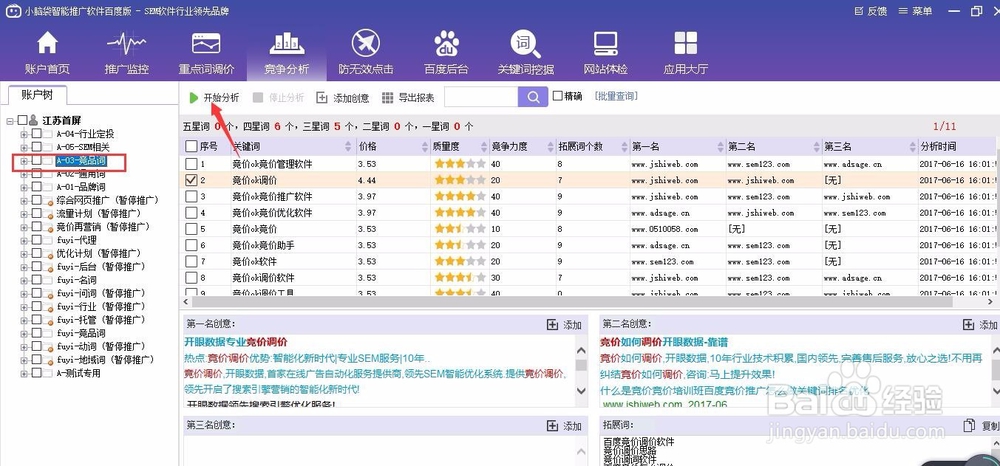Select the A-03-竞品词 tree item
The width and height of the screenshot is (1000, 466).
[x=80, y=161]
